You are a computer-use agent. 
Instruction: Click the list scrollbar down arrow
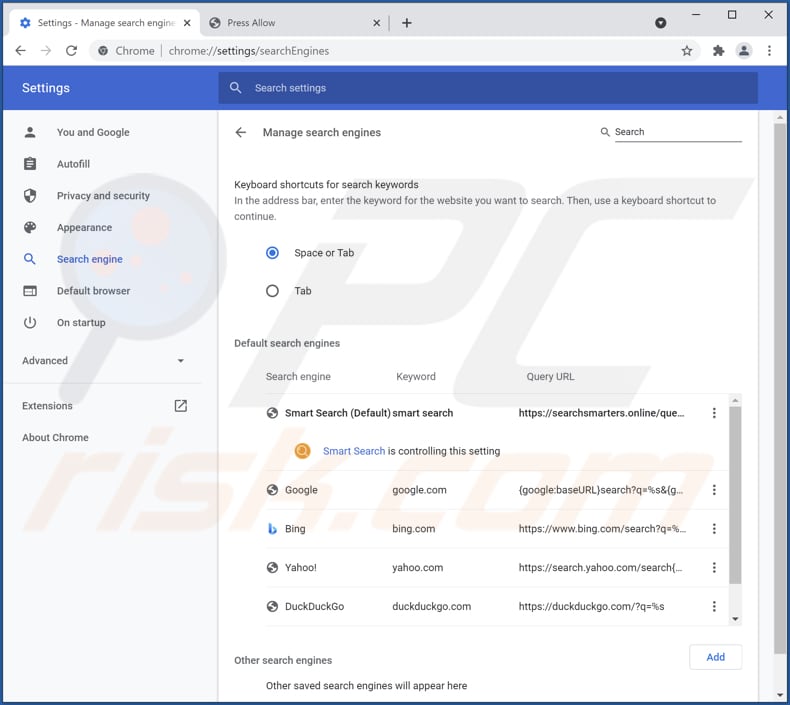pos(735,619)
